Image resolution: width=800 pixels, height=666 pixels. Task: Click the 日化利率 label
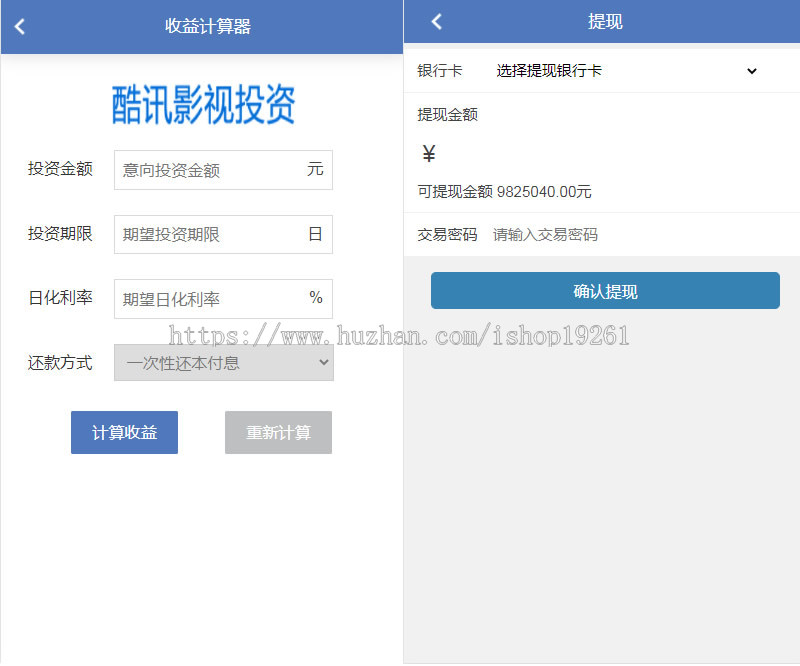(60, 298)
